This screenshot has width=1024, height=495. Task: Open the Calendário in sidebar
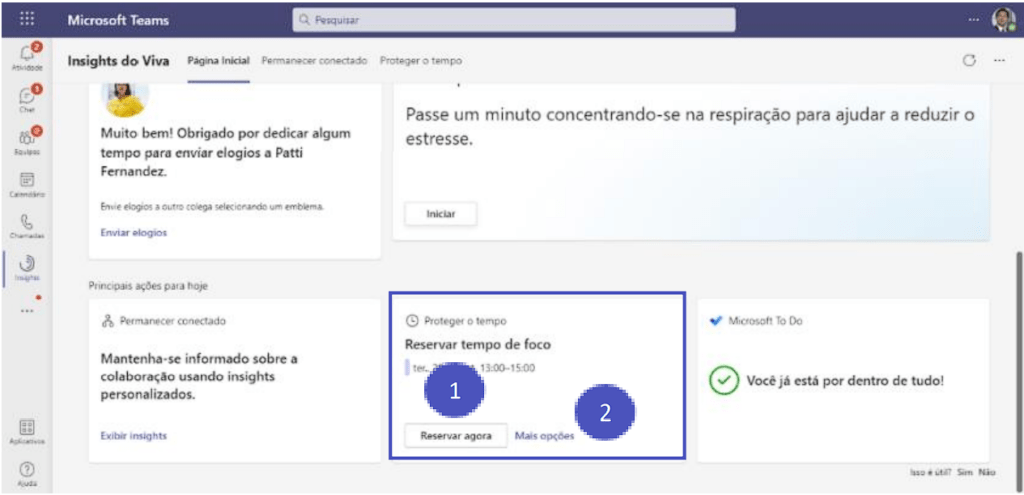(x=27, y=185)
